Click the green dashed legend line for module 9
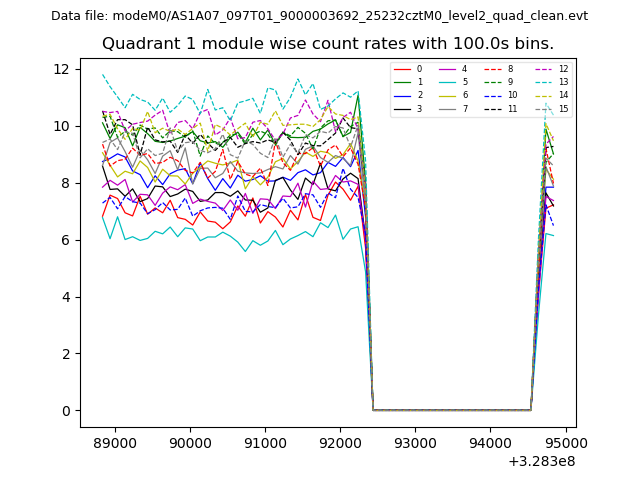Image resolution: width=640 pixels, height=480 pixels. [494, 82]
